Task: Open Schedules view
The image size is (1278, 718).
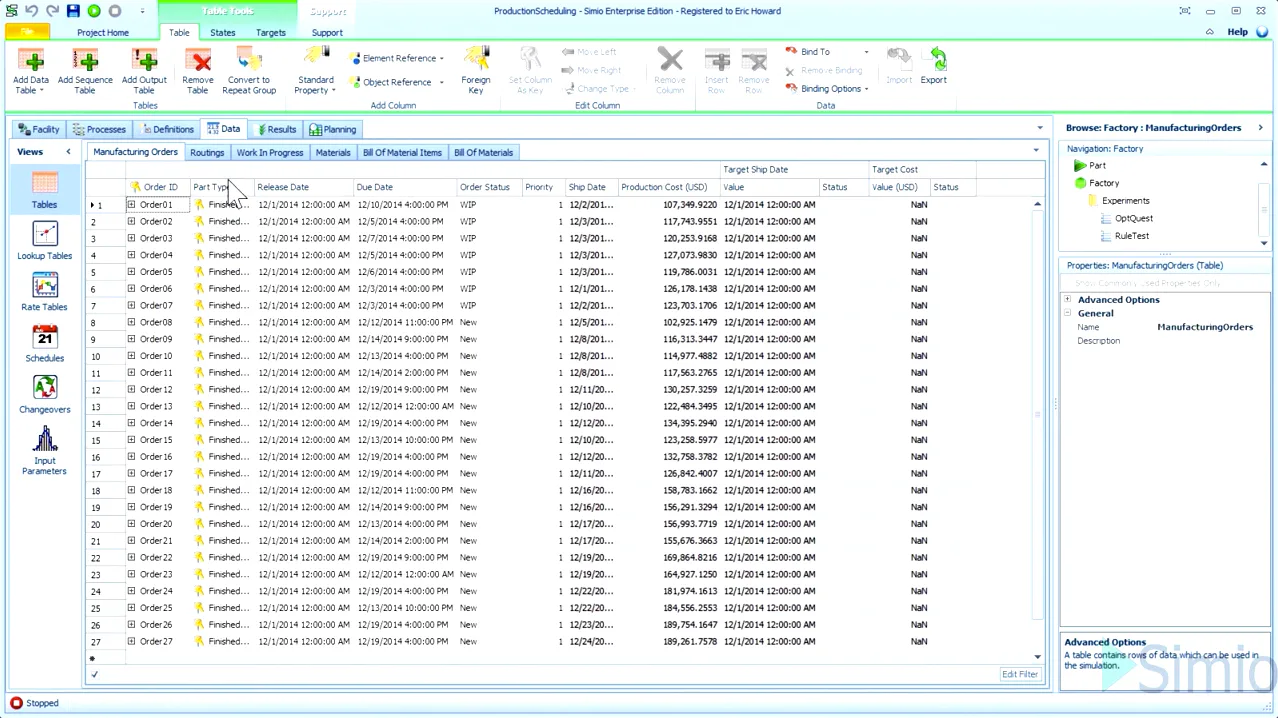Action: point(44,344)
